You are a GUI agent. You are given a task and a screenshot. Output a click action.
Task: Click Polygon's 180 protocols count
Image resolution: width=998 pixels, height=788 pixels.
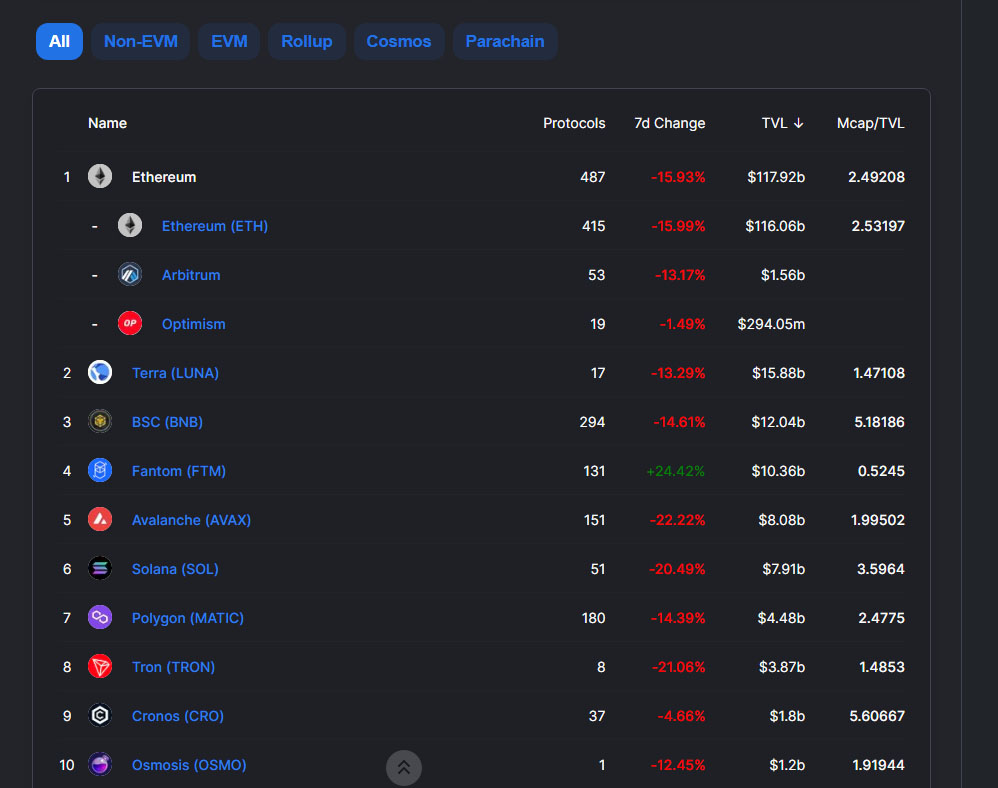pos(594,618)
